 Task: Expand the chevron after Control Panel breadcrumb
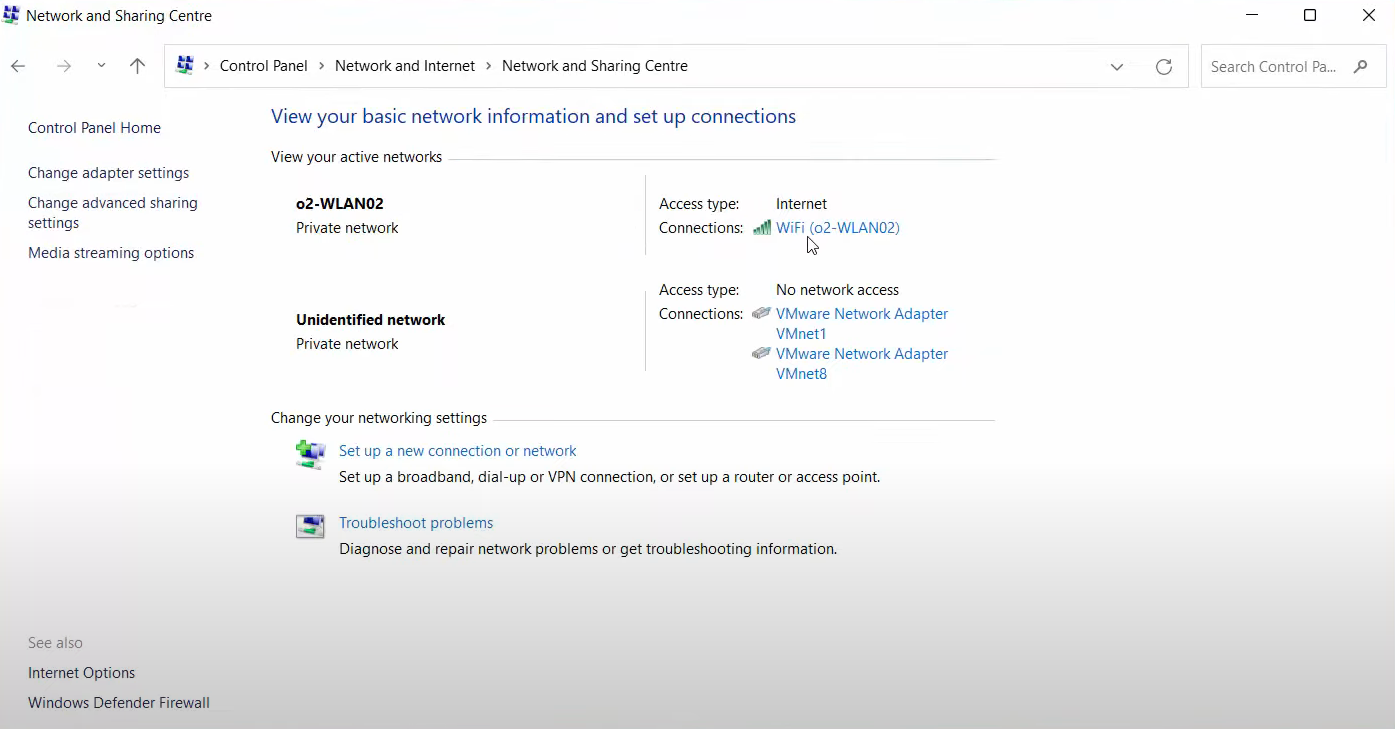(322, 66)
